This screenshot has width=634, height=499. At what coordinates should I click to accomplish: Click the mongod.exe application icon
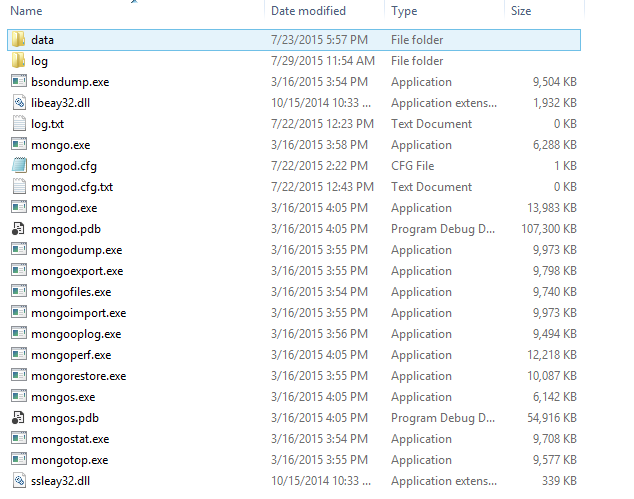pos(19,208)
